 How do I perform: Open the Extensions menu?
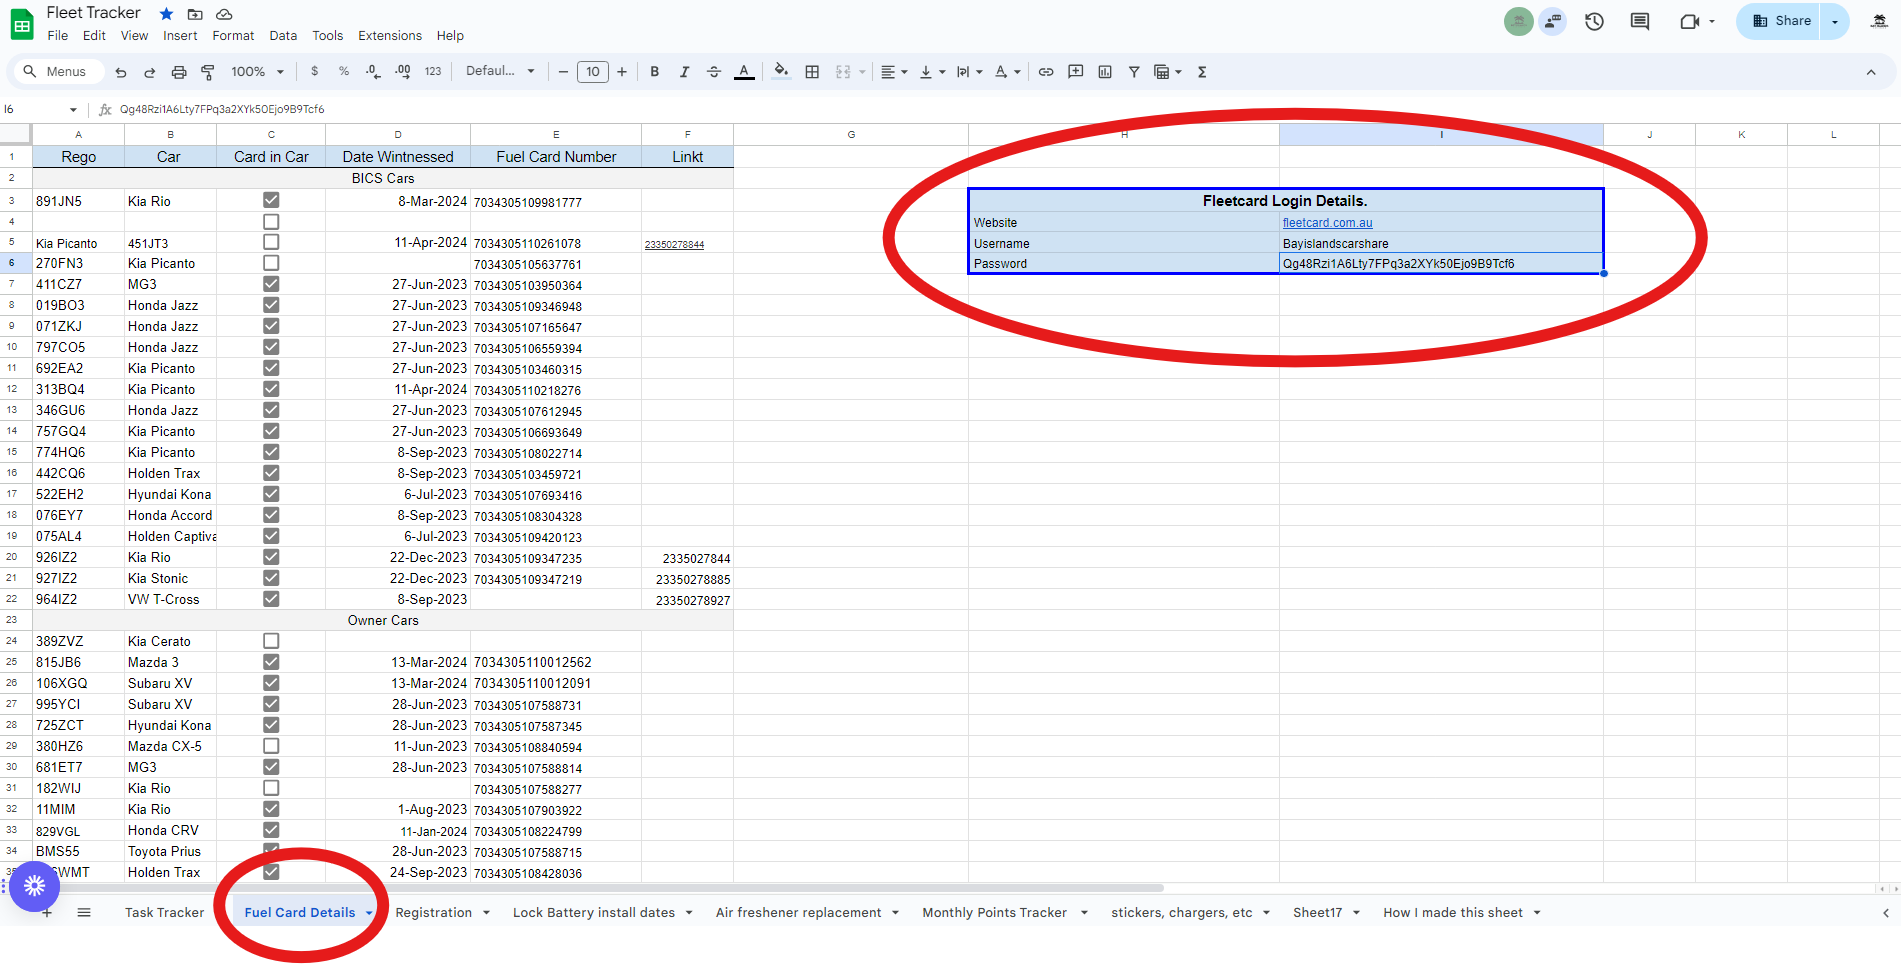coord(390,36)
